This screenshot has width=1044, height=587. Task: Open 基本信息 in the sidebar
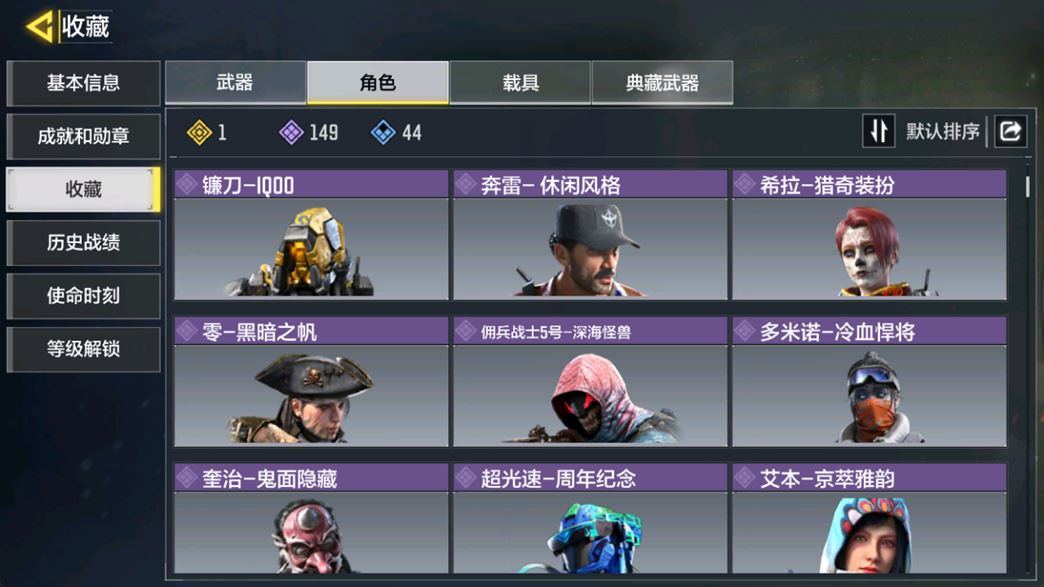(83, 83)
